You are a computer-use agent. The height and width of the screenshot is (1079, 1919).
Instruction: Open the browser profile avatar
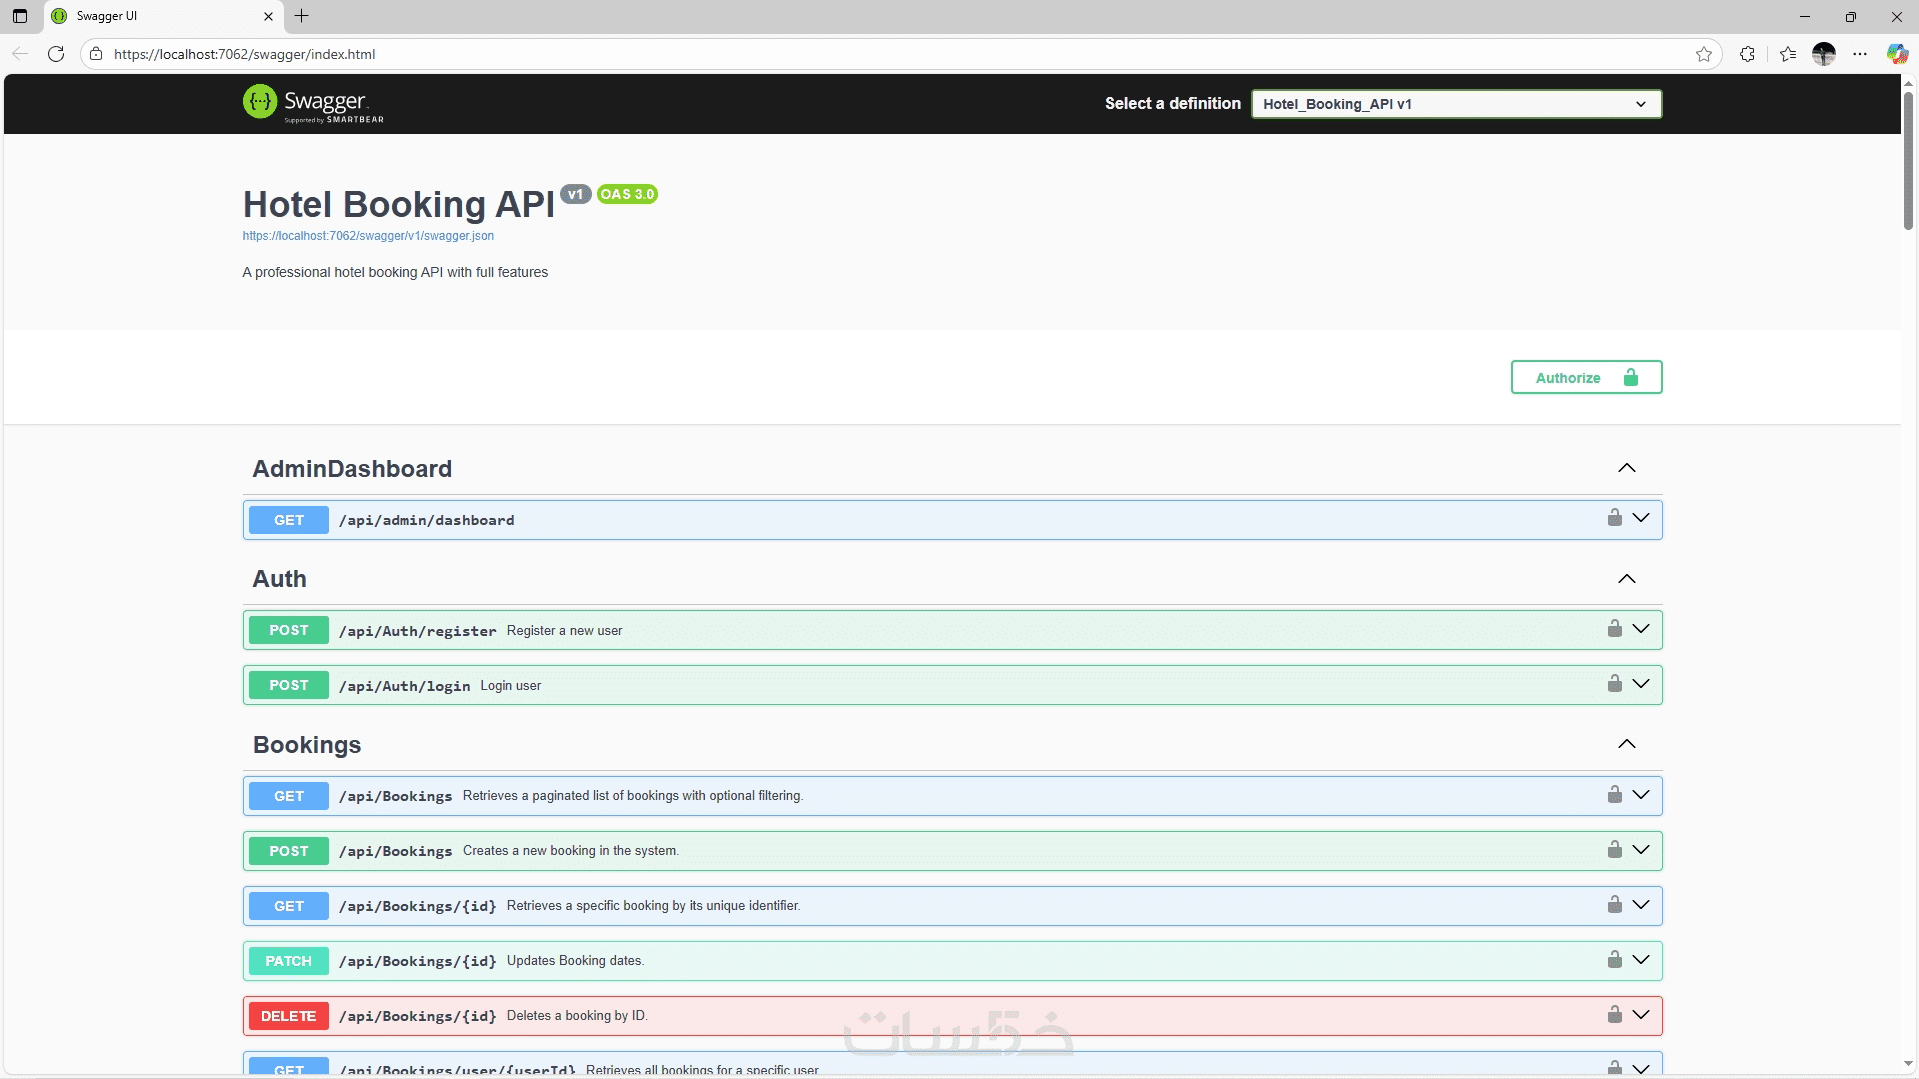pos(1824,54)
